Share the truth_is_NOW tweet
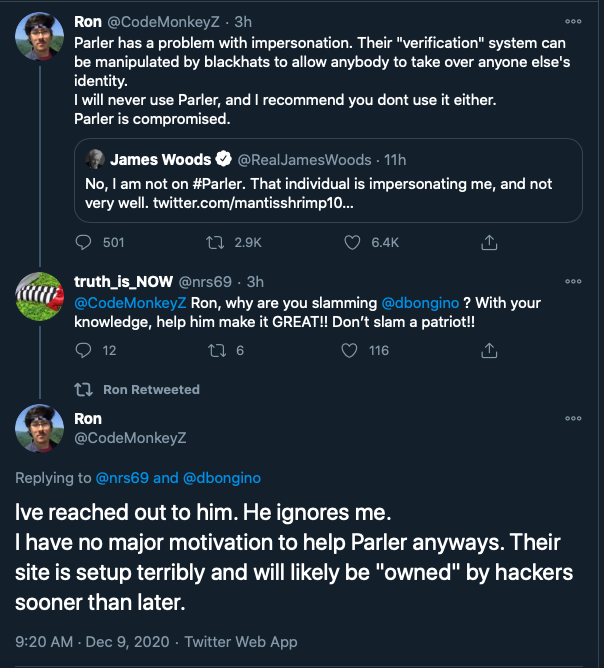The image size is (604, 668). coord(490,350)
